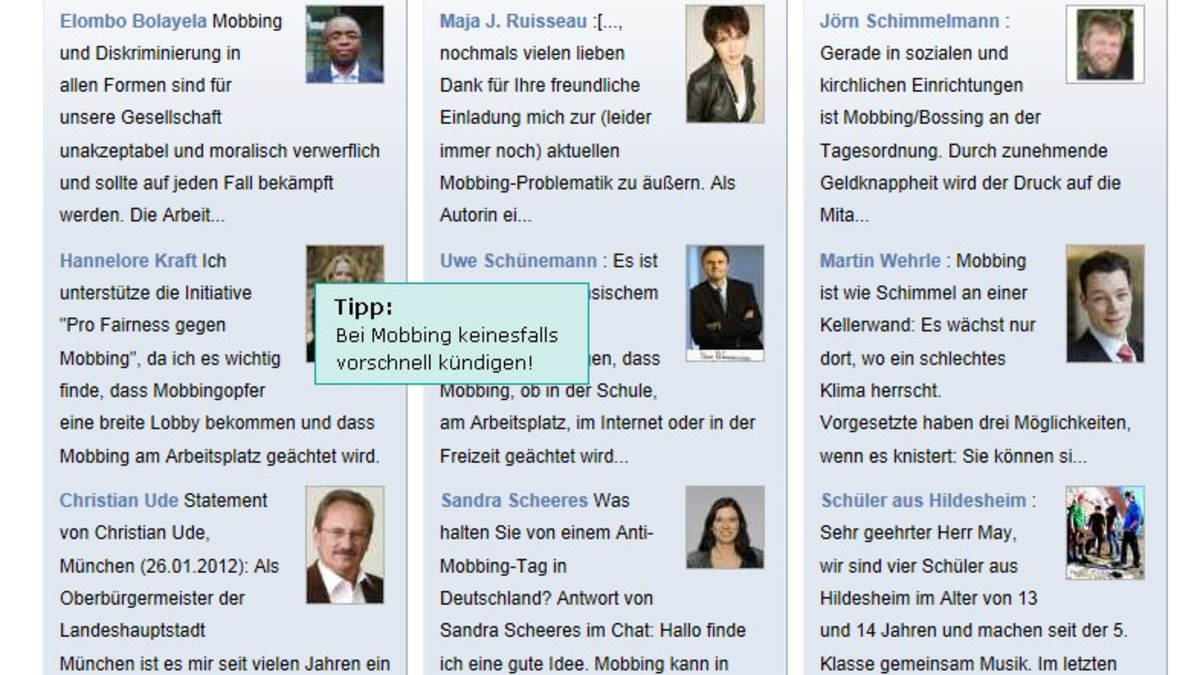Open the Schüler aus Hildesheim link
This screenshot has width=1200, height=675.
pyautogui.click(x=924, y=500)
